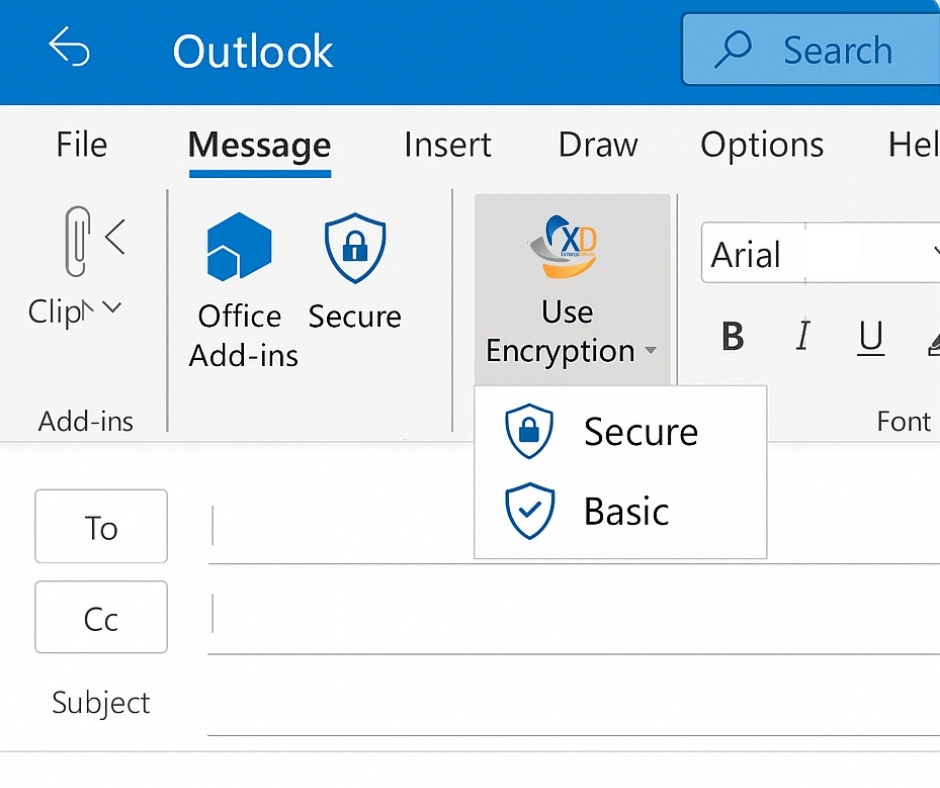This screenshot has height=788, width=940.
Task: Click the Cc recipients button
Action: click(100, 617)
